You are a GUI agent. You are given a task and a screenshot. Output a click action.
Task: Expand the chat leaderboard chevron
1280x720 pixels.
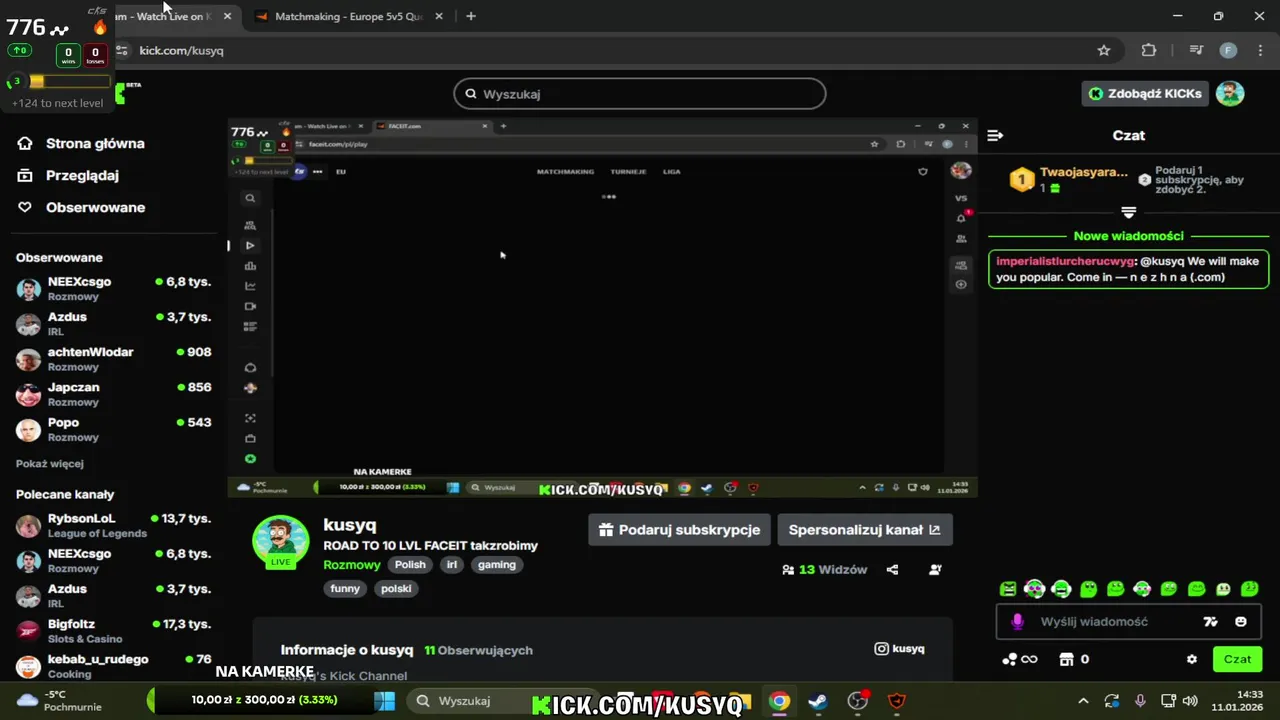pos(1129,212)
